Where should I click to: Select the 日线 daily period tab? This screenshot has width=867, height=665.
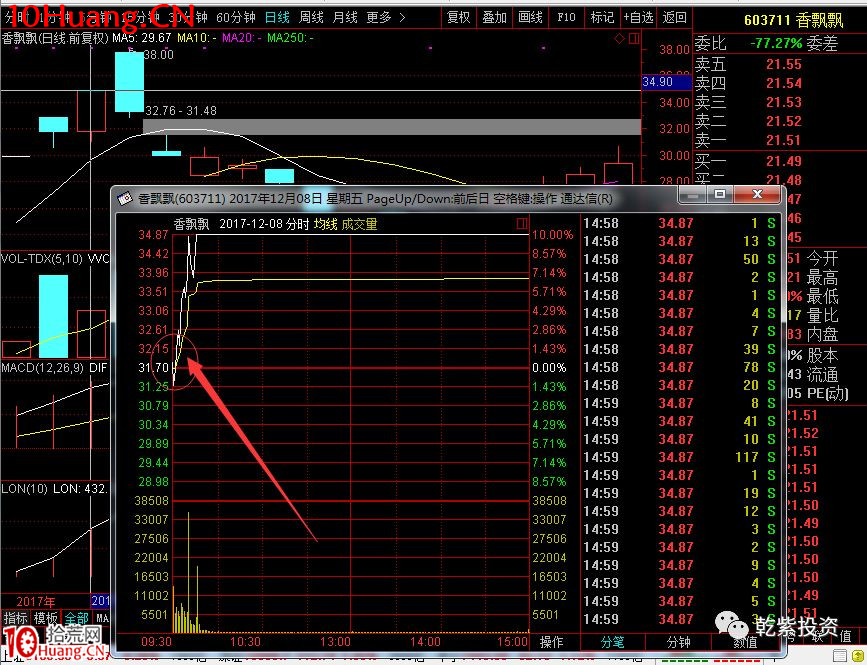(277, 18)
